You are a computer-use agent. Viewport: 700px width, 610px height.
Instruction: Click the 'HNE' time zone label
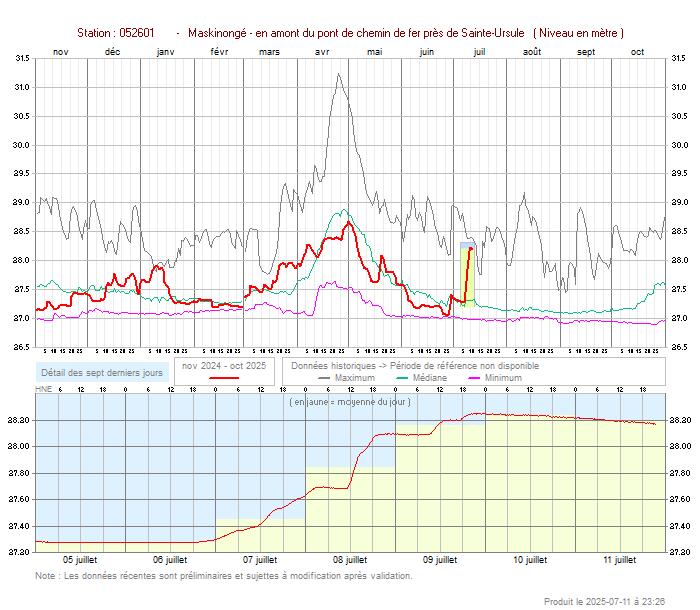[x=43, y=389]
